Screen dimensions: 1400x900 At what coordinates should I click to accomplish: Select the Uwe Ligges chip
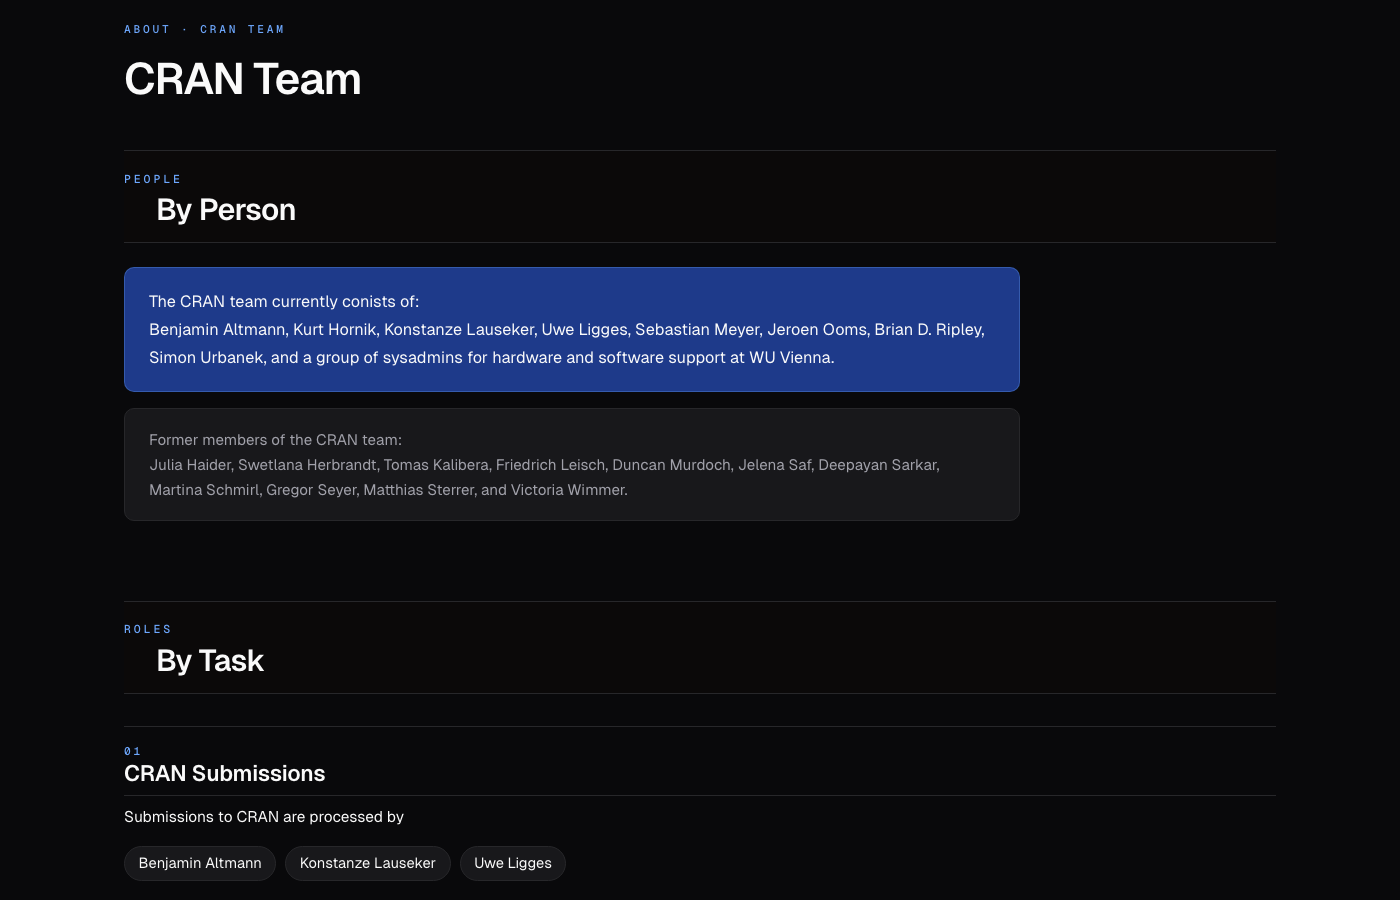[513, 863]
